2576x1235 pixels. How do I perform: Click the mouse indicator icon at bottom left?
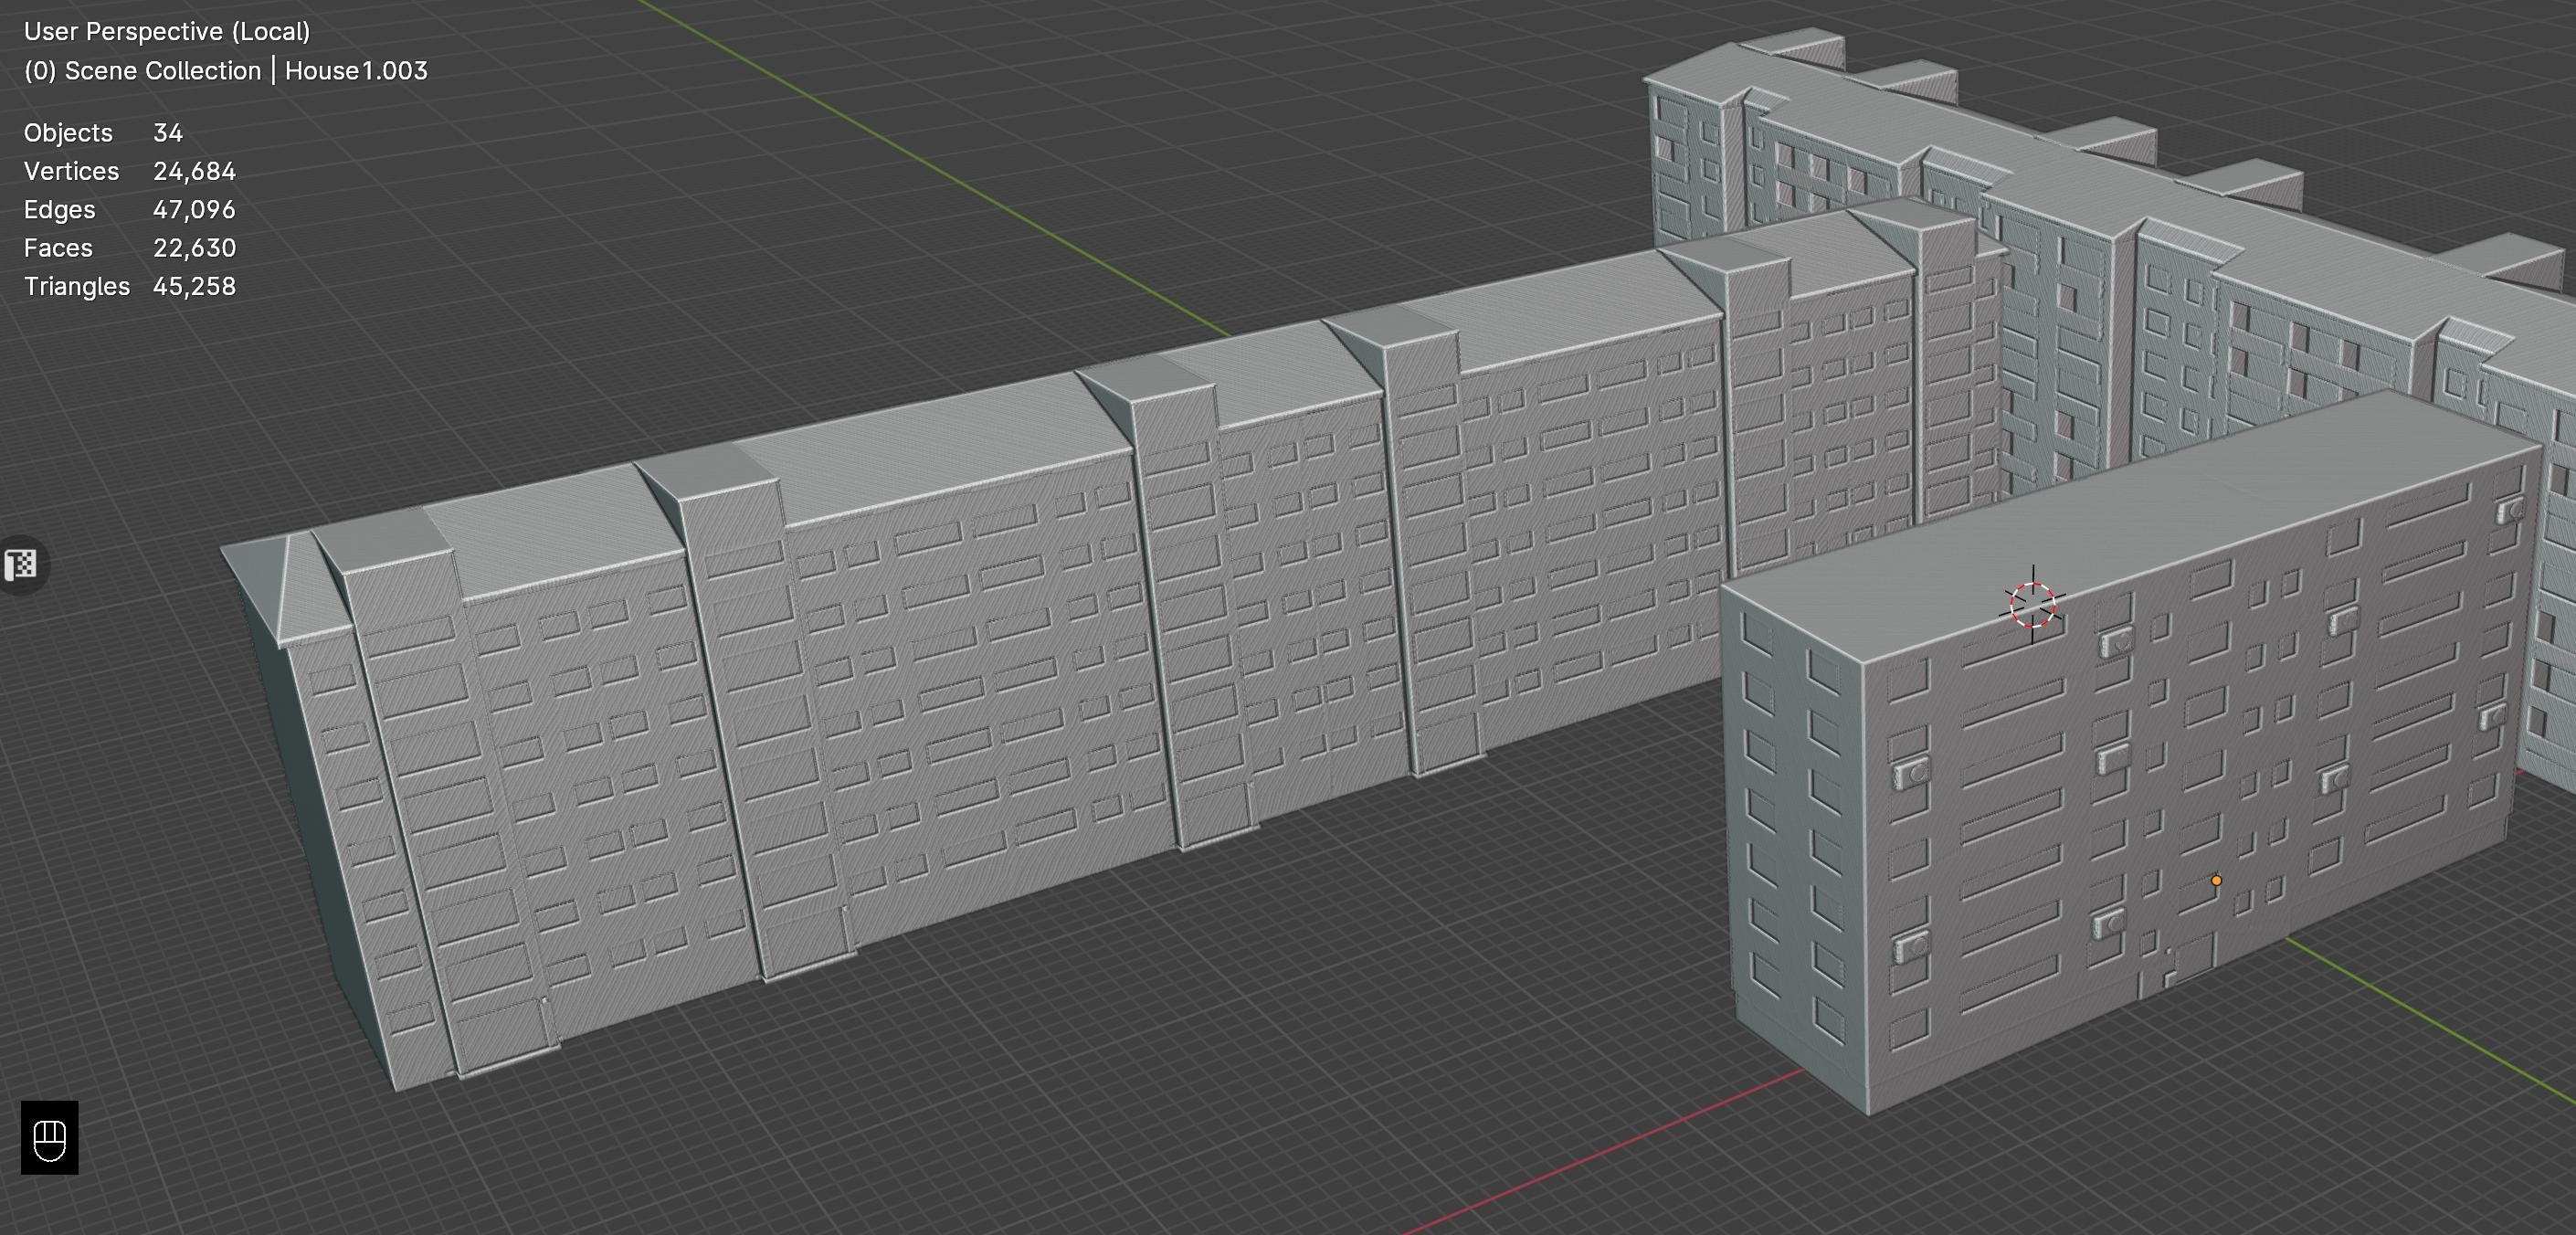50,1138
